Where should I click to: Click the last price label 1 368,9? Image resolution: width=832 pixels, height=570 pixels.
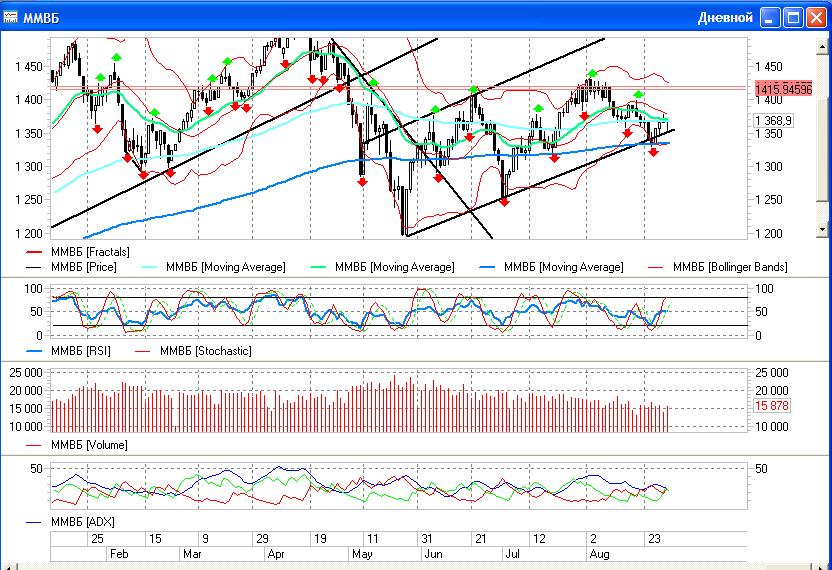774,121
